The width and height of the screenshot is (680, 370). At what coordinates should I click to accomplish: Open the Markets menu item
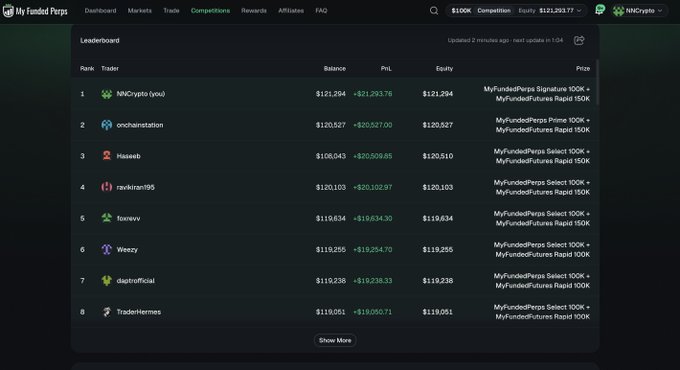point(140,11)
